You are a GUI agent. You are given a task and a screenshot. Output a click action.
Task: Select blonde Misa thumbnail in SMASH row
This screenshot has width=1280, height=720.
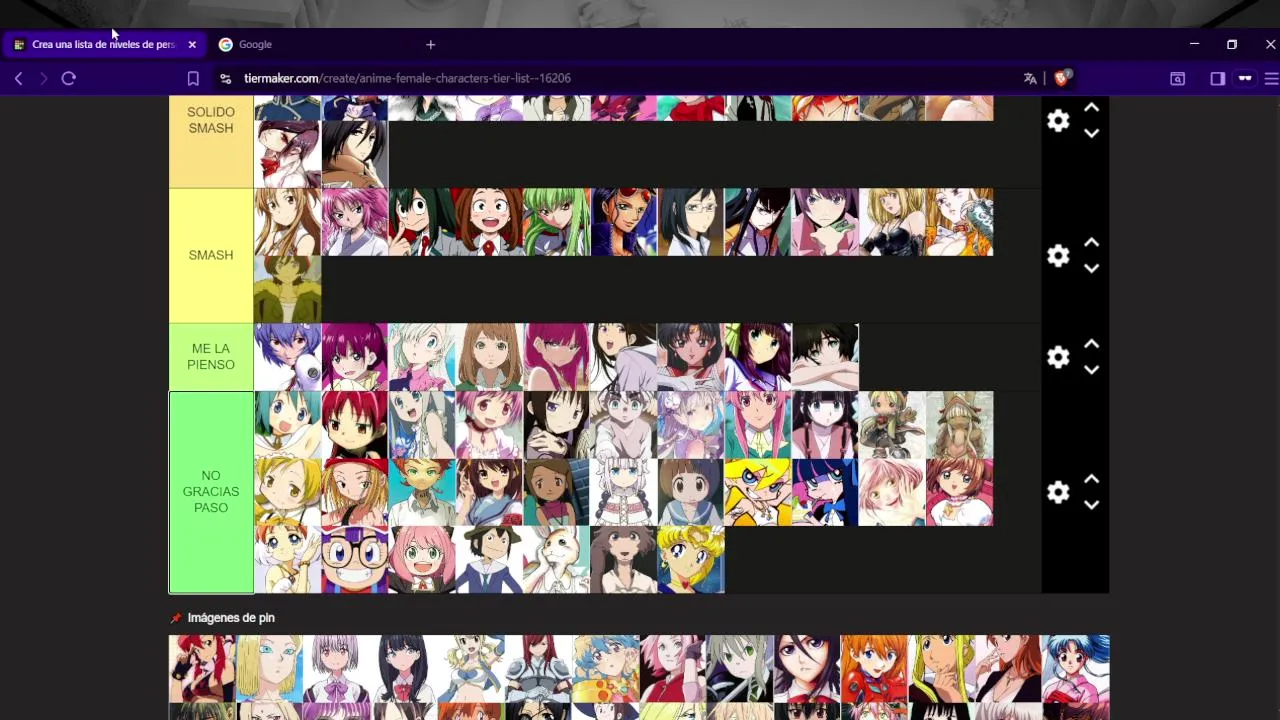click(x=892, y=222)
